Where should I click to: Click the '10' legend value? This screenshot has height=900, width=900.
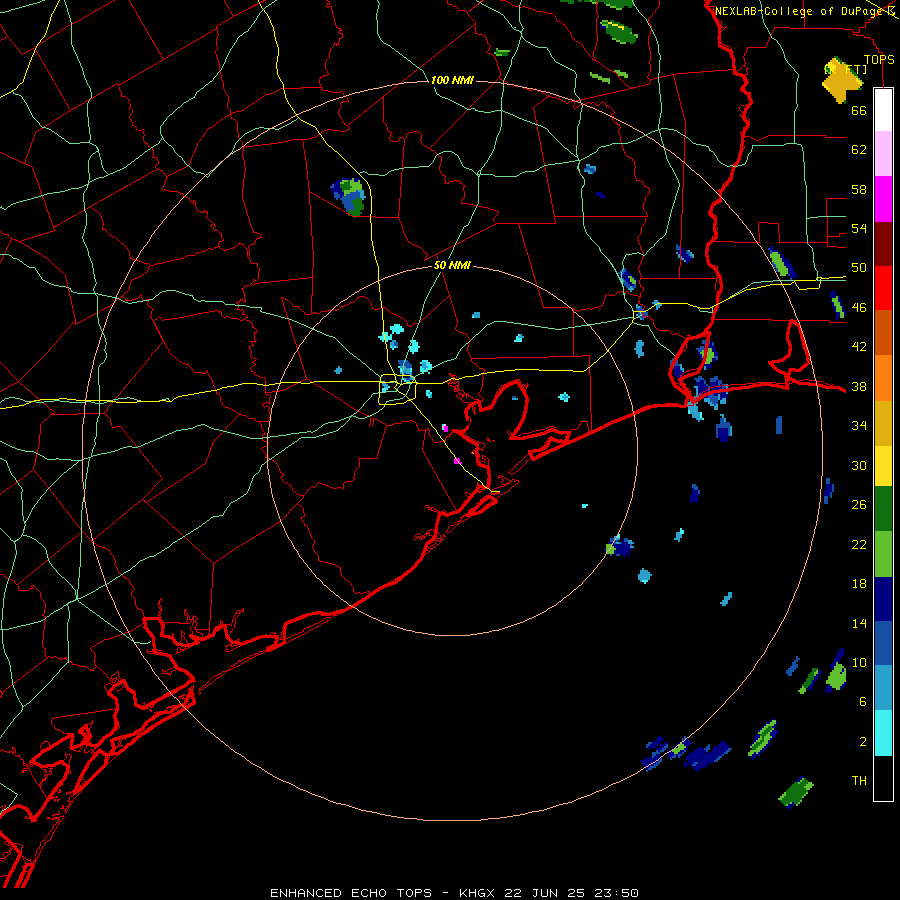tap(859, 662)
